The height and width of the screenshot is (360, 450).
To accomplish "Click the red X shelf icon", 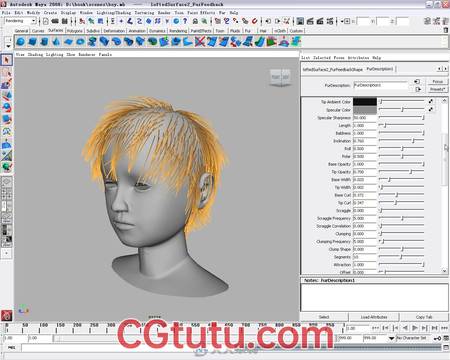I will point(200,42).
